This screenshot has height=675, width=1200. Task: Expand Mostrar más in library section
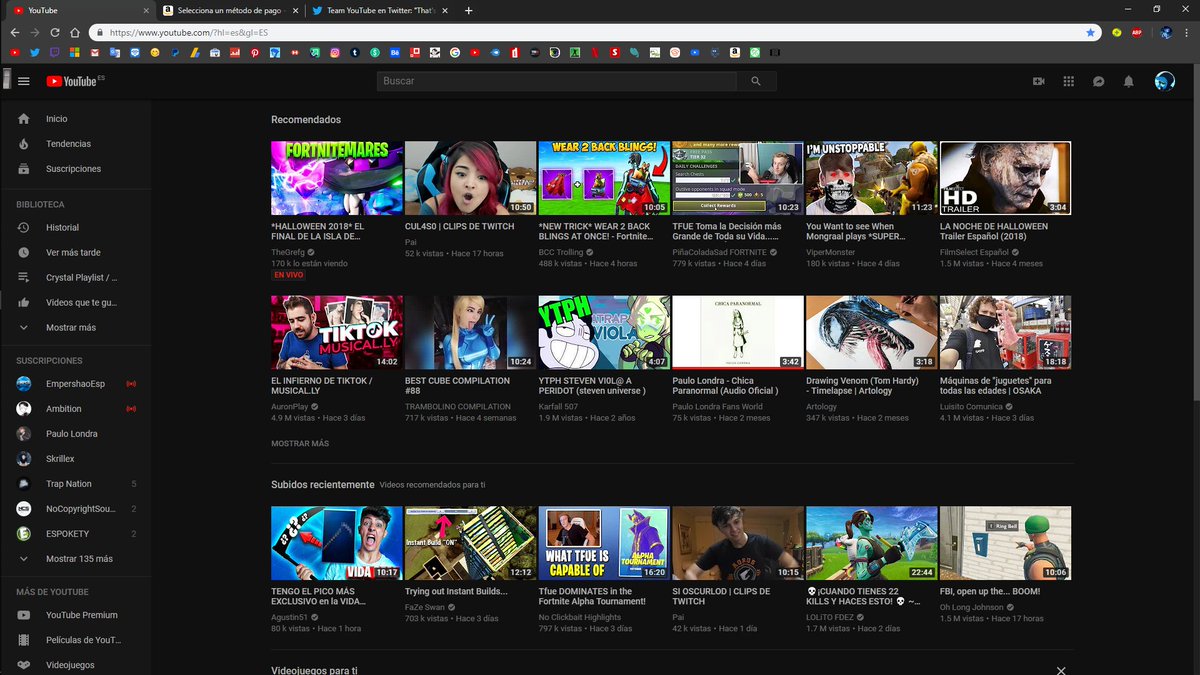[76, 327]
